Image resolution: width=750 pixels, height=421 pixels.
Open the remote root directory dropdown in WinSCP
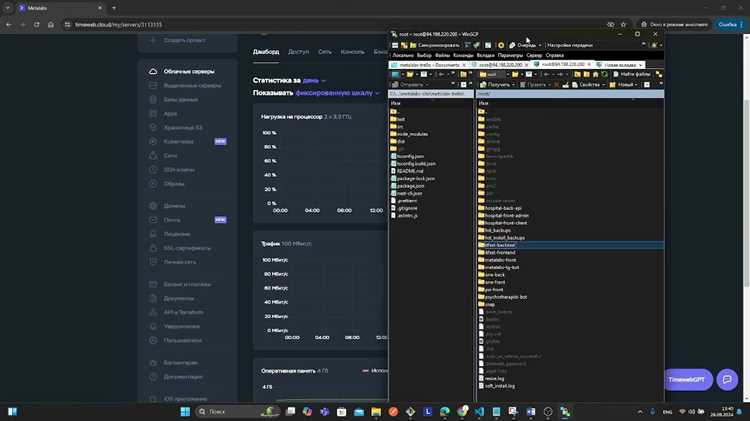point(493,74)
